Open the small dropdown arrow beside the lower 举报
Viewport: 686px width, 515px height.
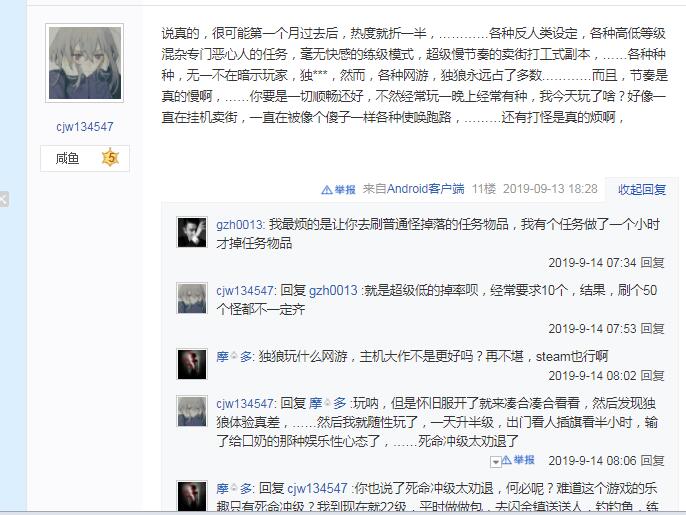point(495,462)
